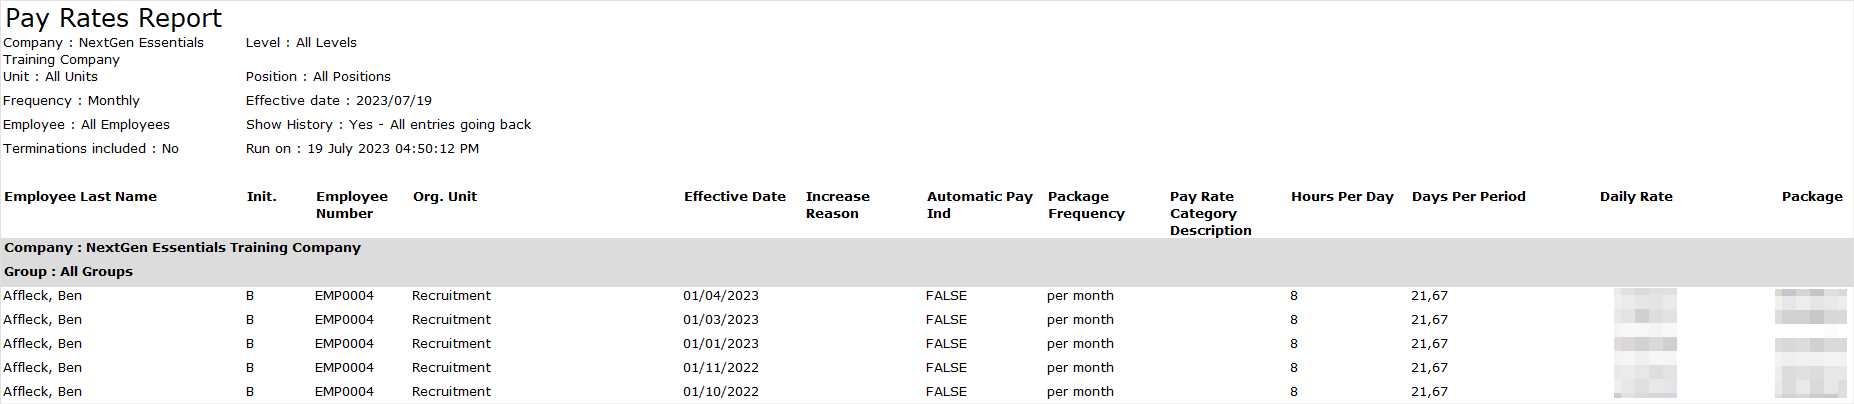Viewport: 1854px width, 404px height.
Task: Click the 01/04/2023 effective date cell
Action: click(x=721, y=296)
